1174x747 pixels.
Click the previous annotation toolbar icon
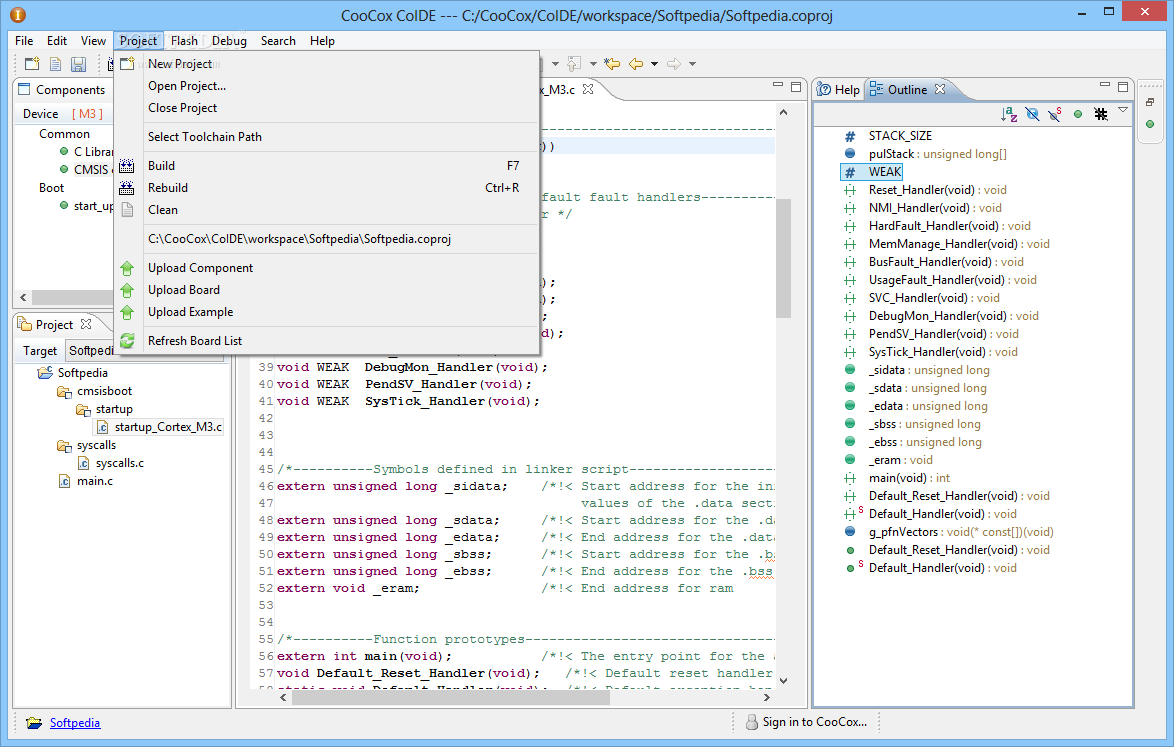[574, 64]
